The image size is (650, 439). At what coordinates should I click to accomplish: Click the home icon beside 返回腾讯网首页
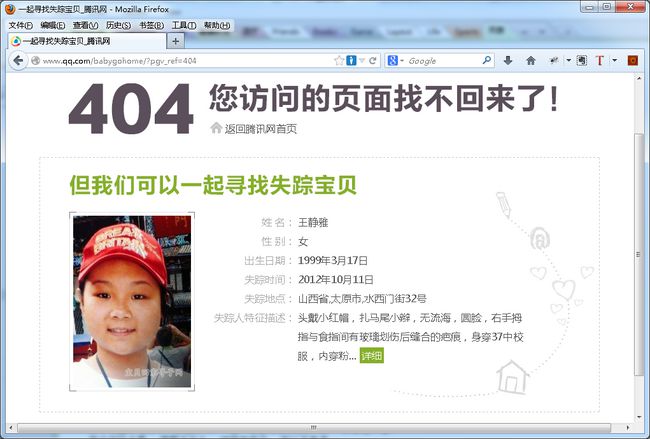click(216, 128)
